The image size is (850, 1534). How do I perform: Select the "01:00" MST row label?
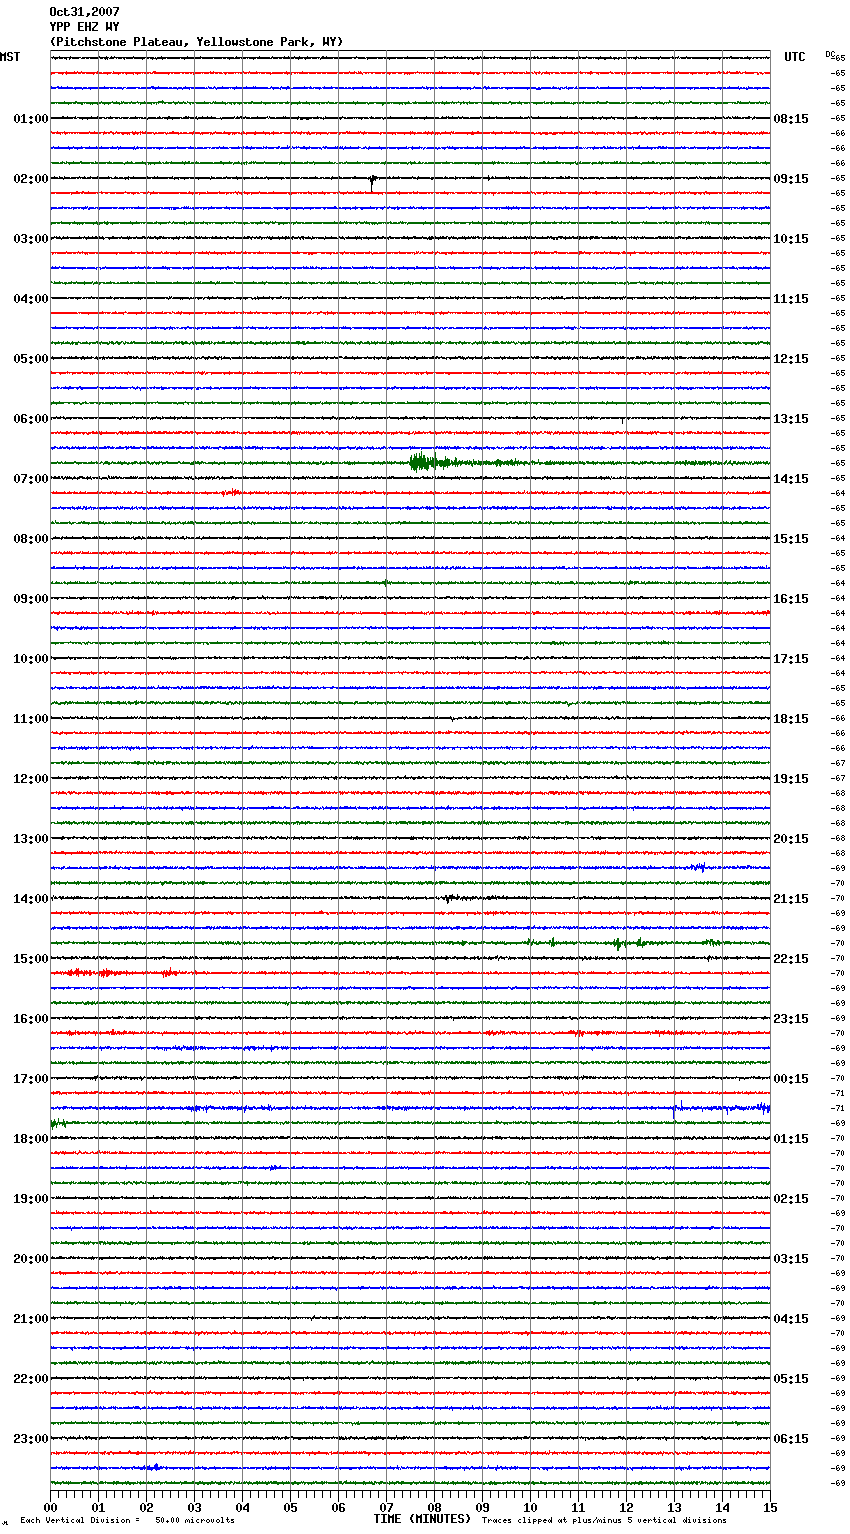31,119
